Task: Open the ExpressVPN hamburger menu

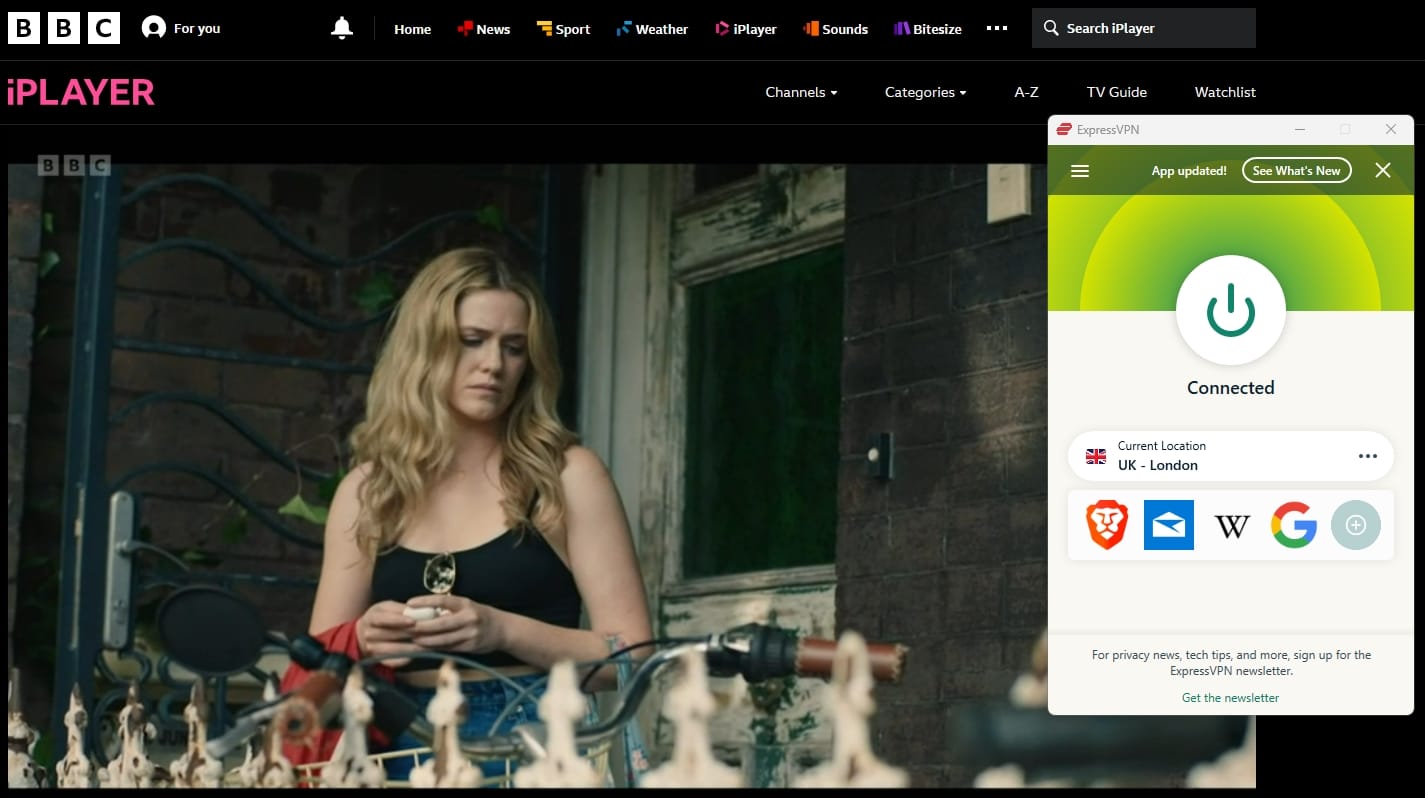Action: tap(1080, 171)
